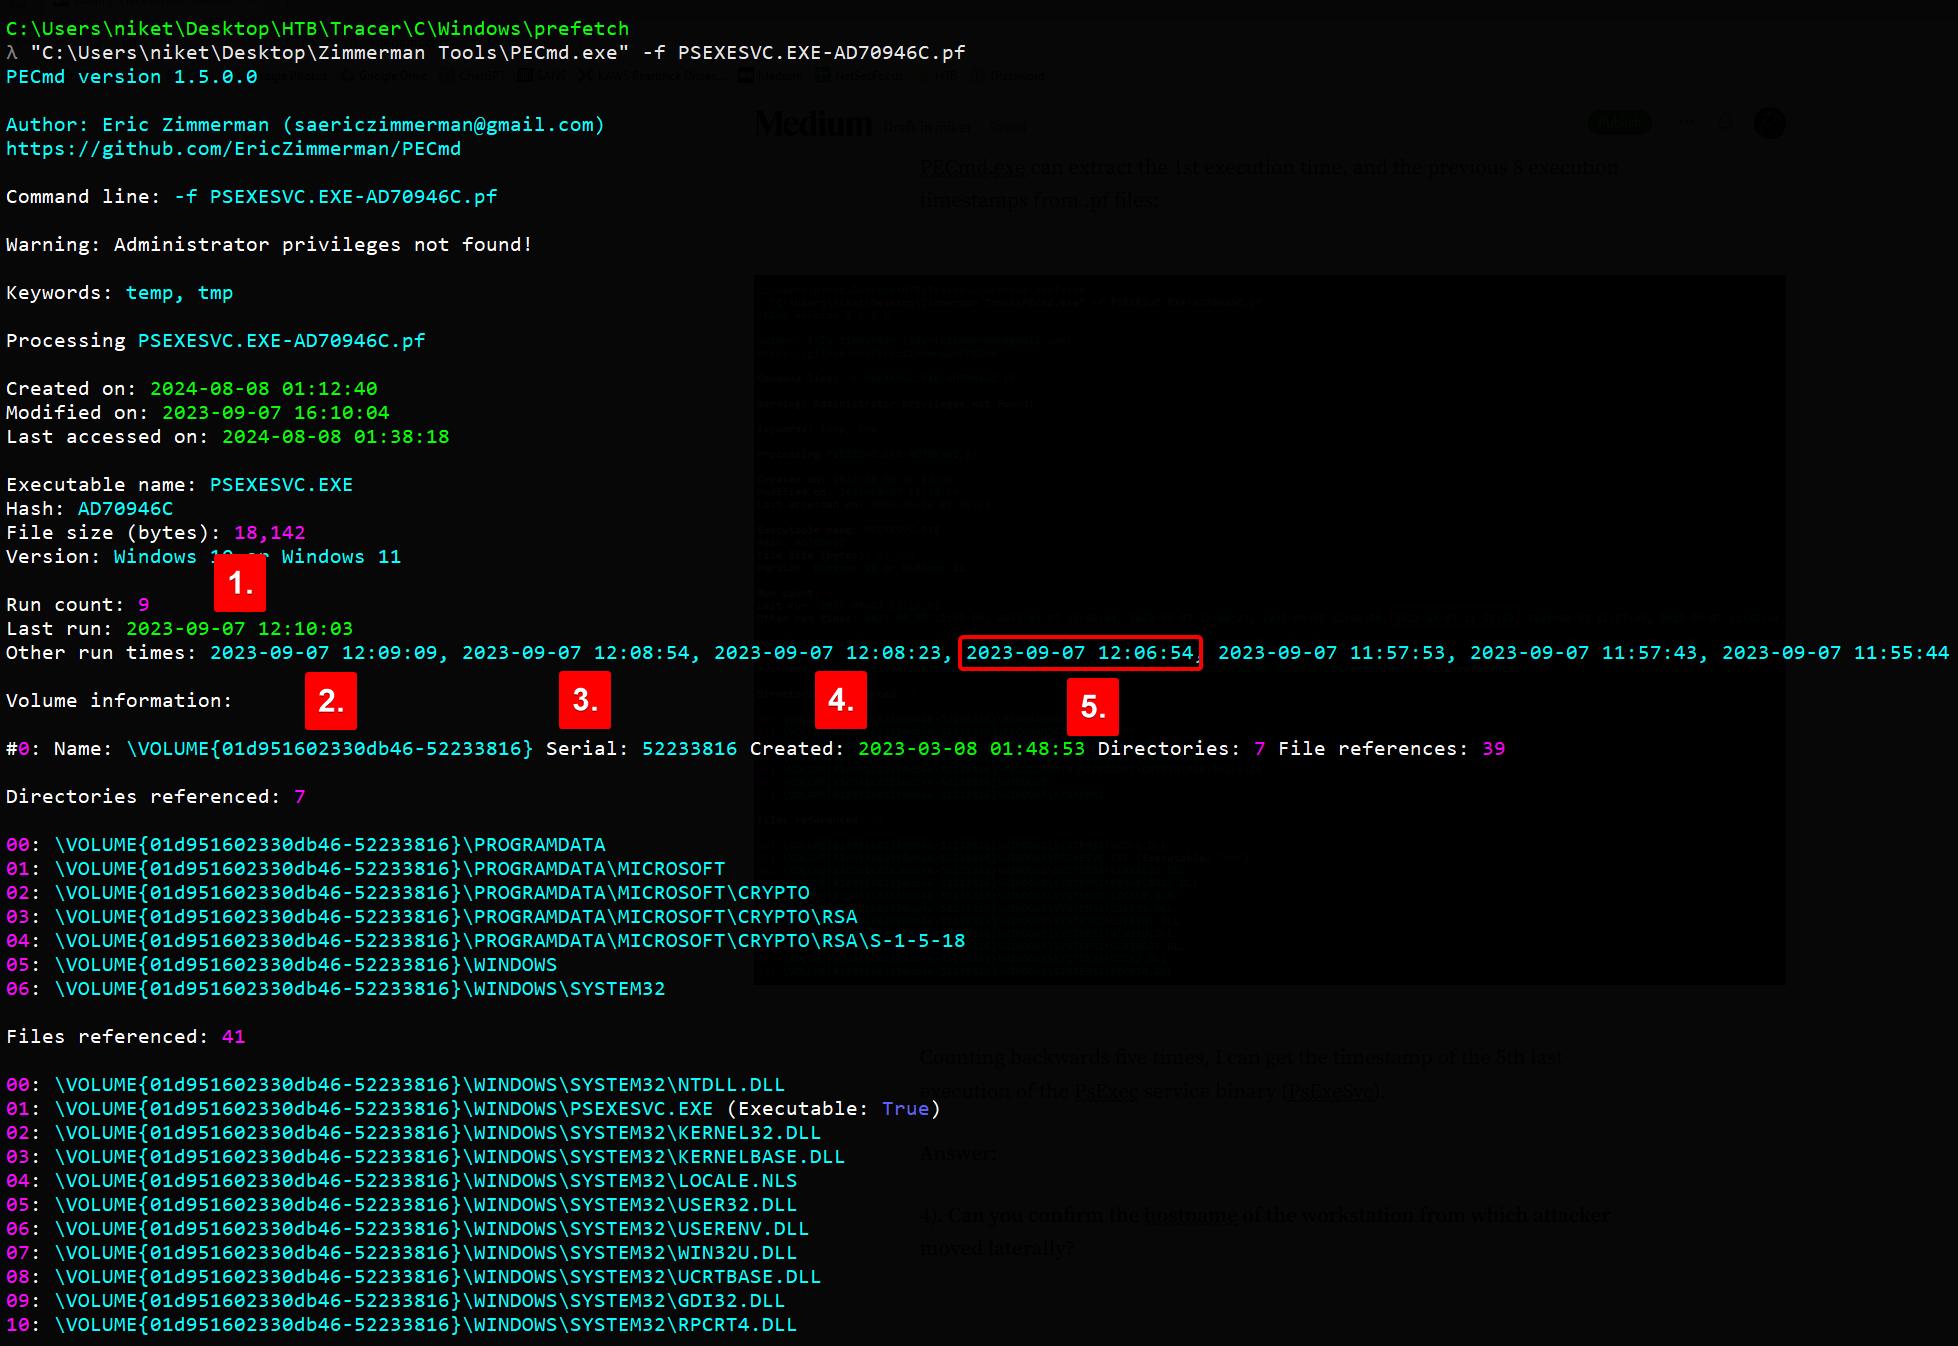Select the run time 2023-09-07 11:55:44

coord(1835,653)
